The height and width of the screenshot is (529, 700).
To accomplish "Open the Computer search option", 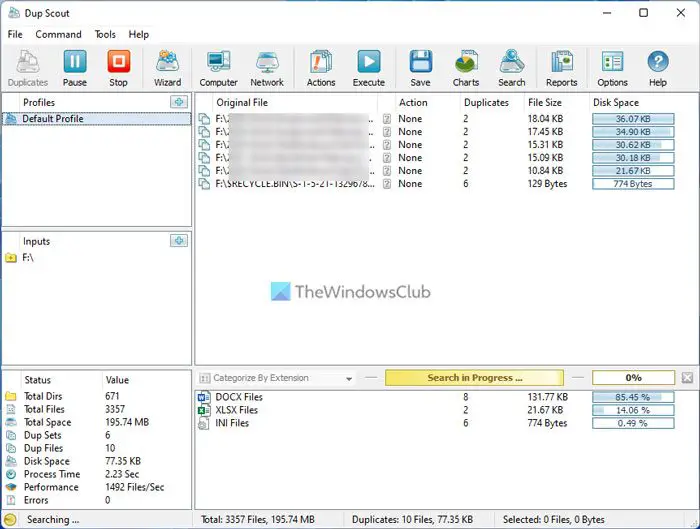I will (x=218, y=68).
